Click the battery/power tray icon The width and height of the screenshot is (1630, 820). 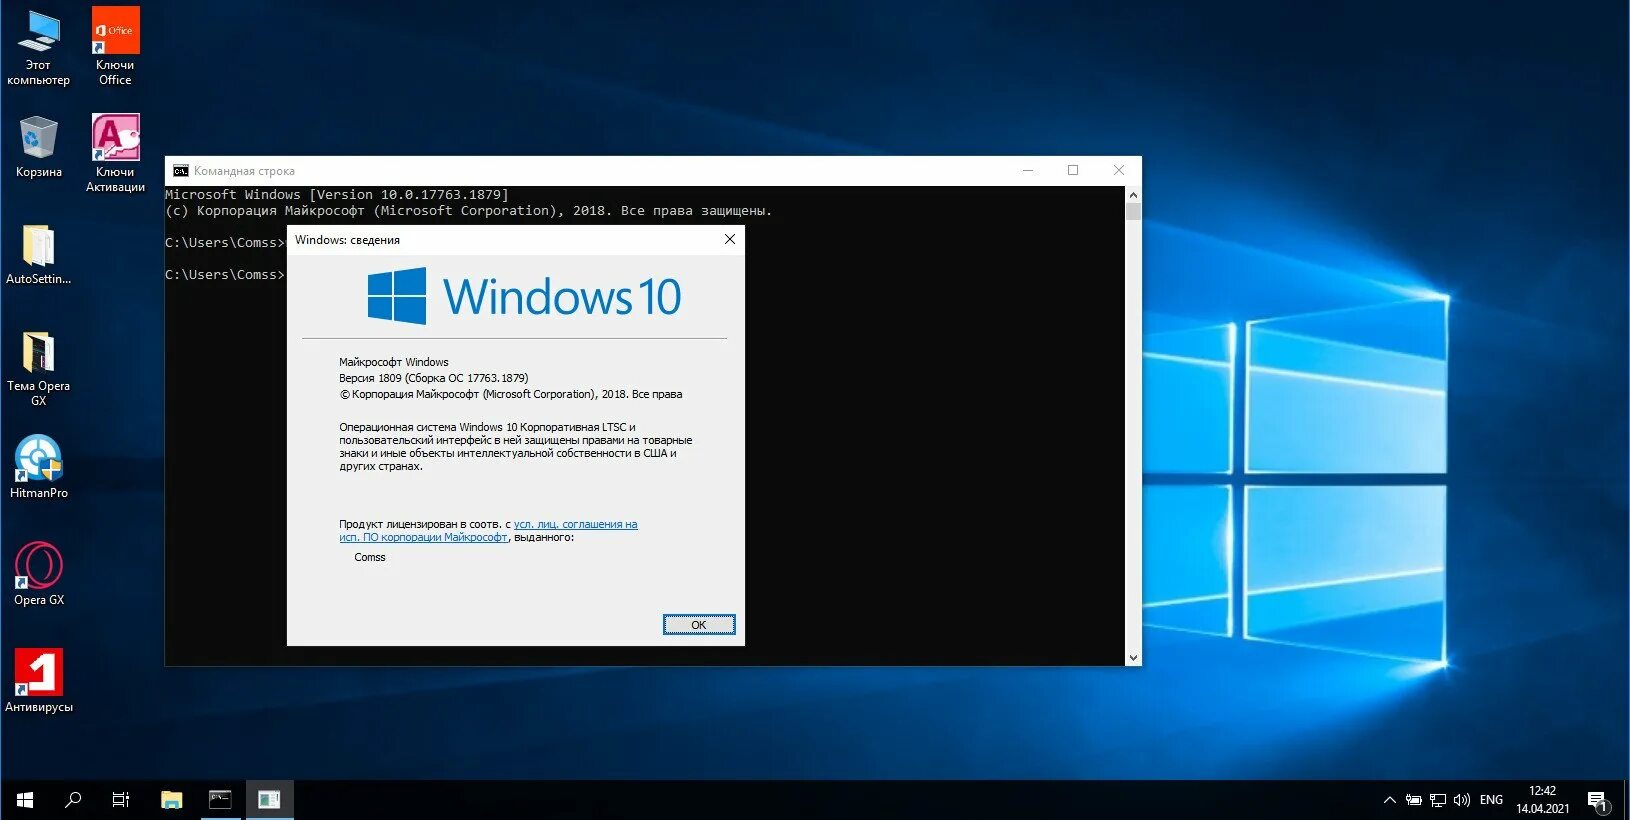[1413, 800]
